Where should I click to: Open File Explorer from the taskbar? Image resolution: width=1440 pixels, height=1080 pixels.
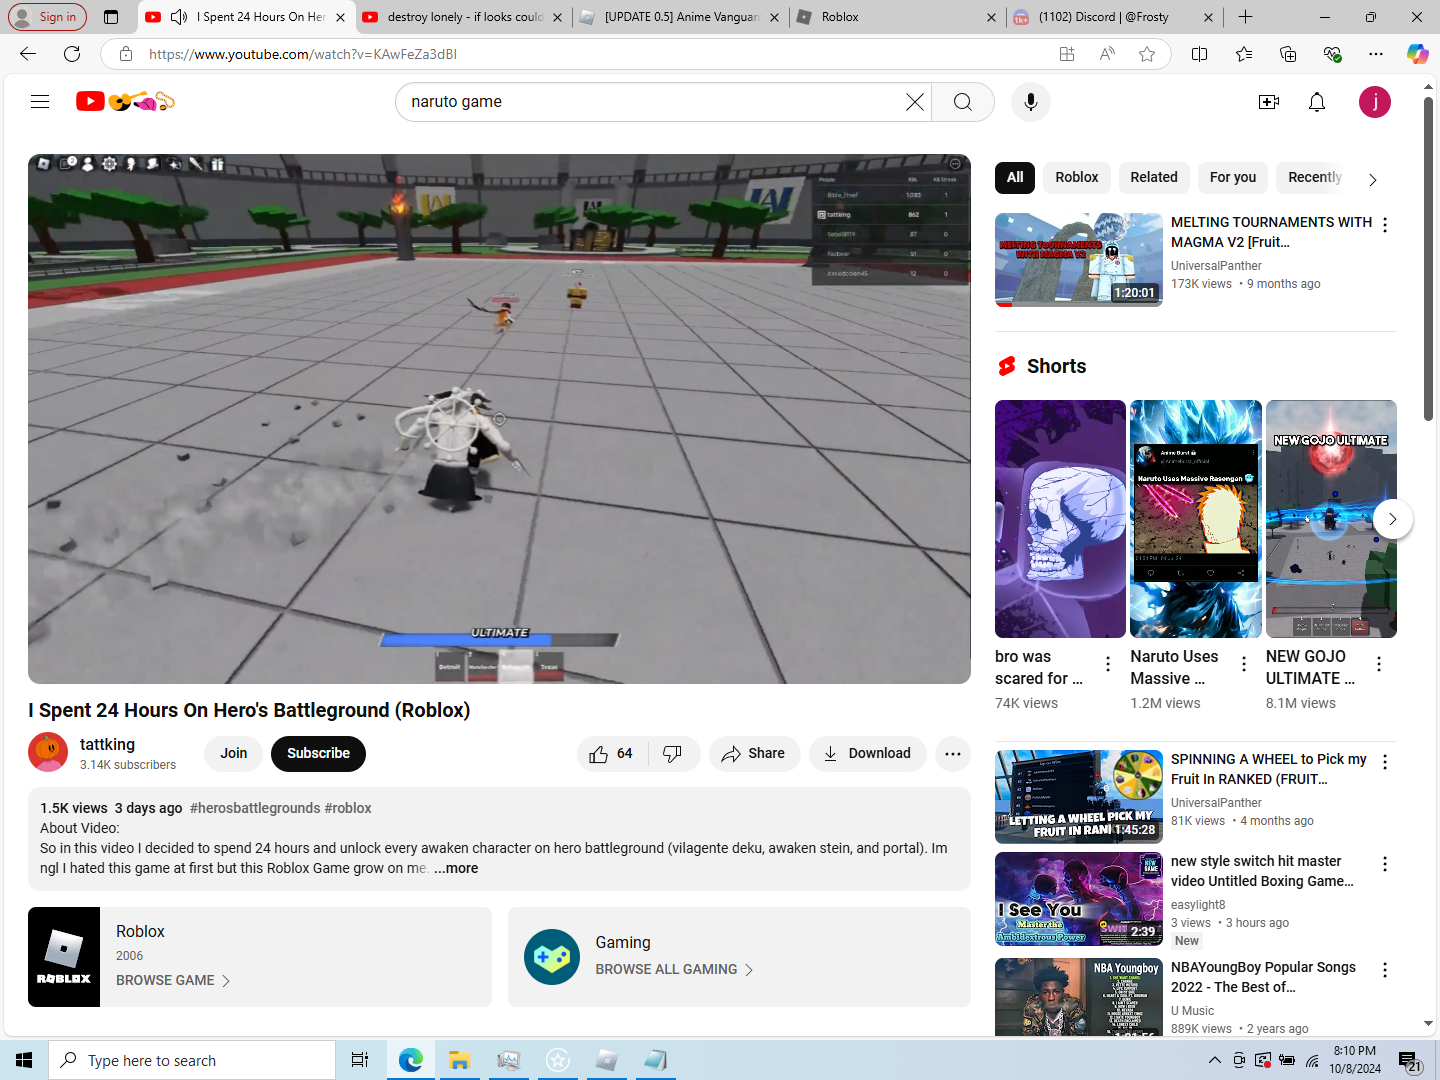(x=459, y=1060)
